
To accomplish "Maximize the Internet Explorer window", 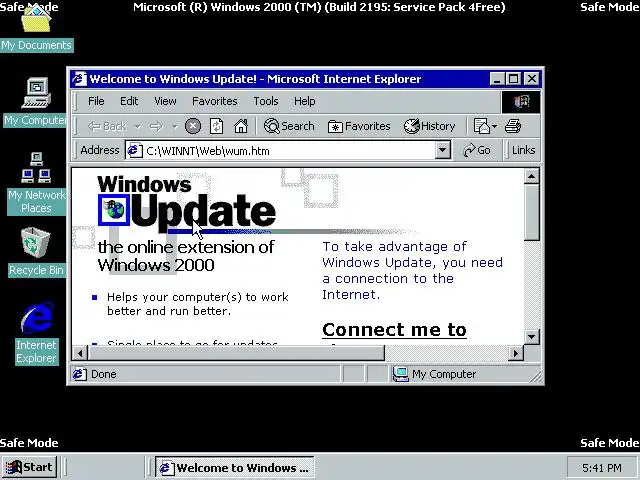I will (x=513, y=79).
